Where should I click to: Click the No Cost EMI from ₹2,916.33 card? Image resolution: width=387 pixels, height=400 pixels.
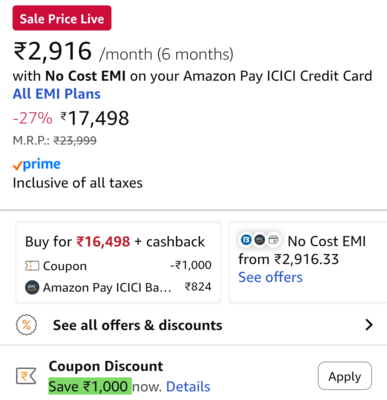point(308,263)
